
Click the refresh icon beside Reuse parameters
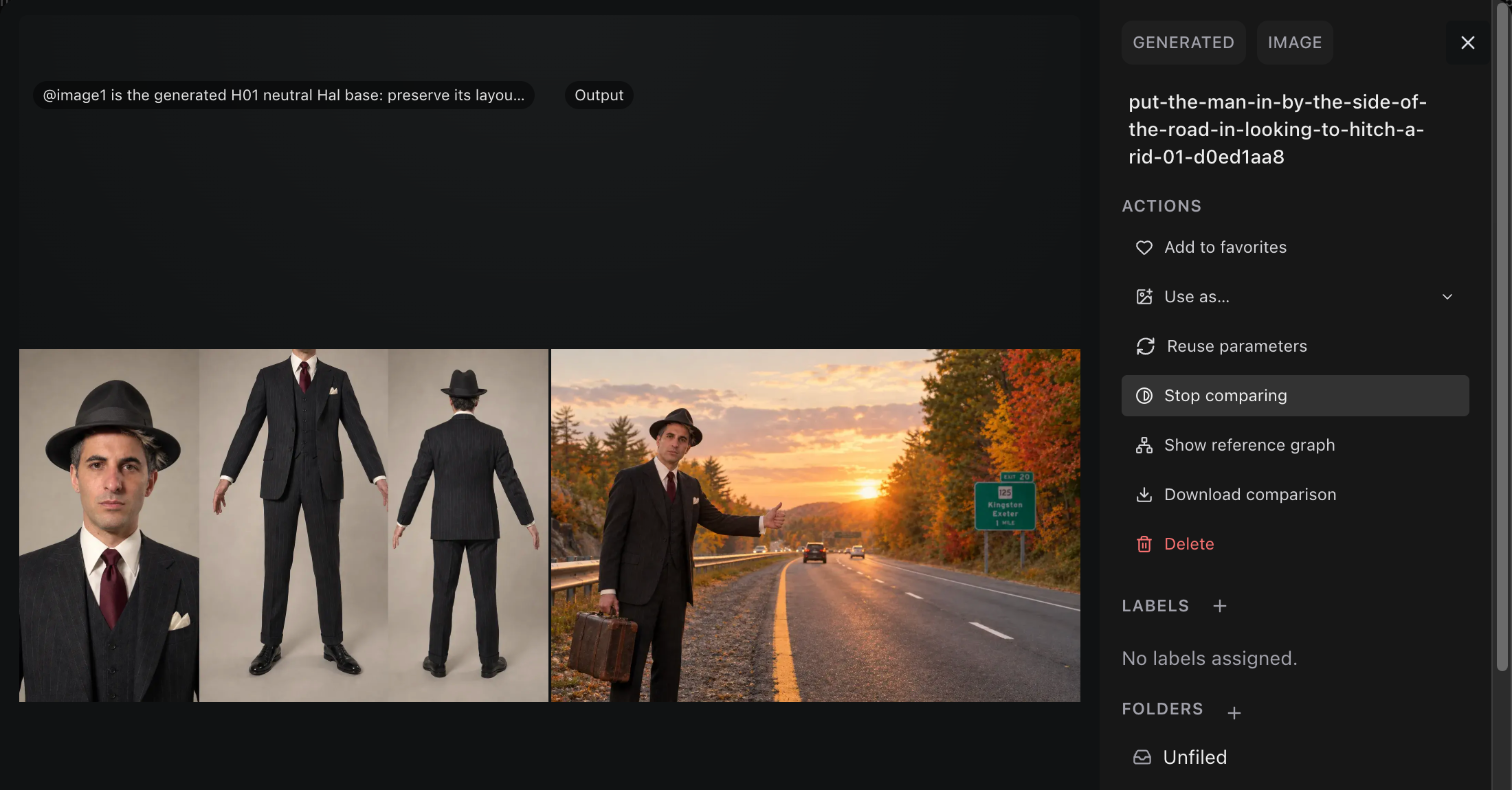pos(1145,346)
